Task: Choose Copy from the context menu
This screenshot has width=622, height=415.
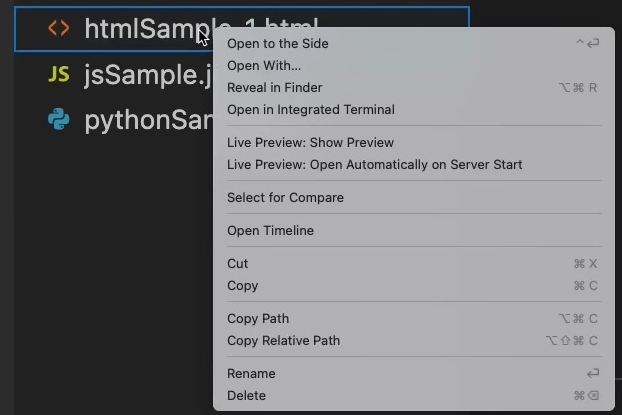Action: coord(414,285)
